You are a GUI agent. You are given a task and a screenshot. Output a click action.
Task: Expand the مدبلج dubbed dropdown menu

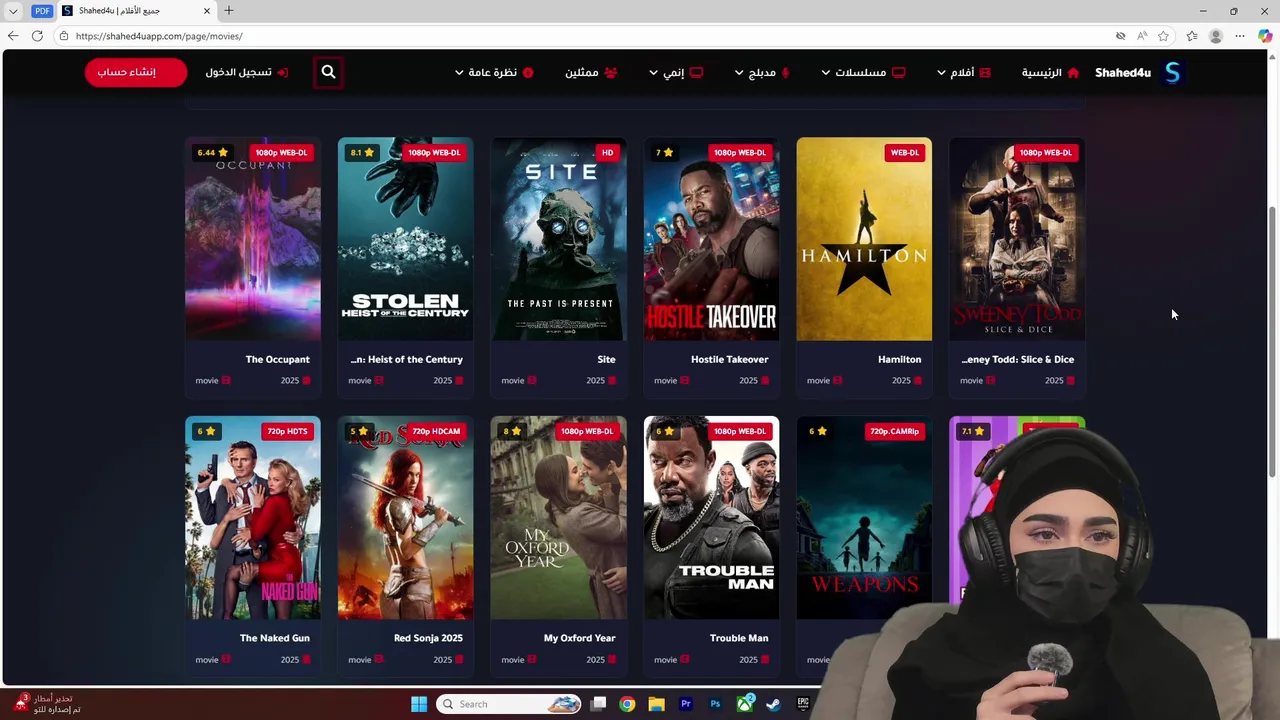(762, 72)
